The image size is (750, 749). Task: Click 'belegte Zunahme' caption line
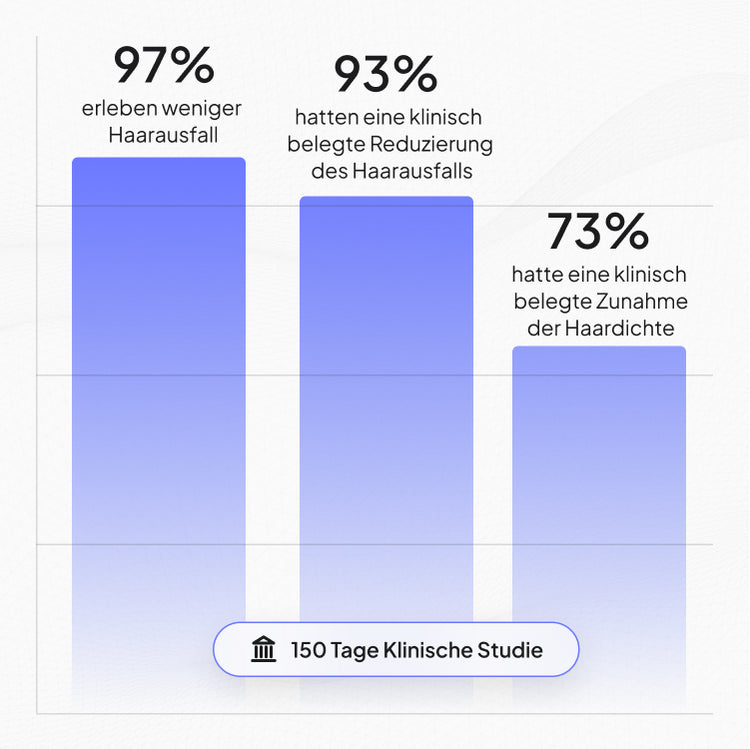point(601,302)
